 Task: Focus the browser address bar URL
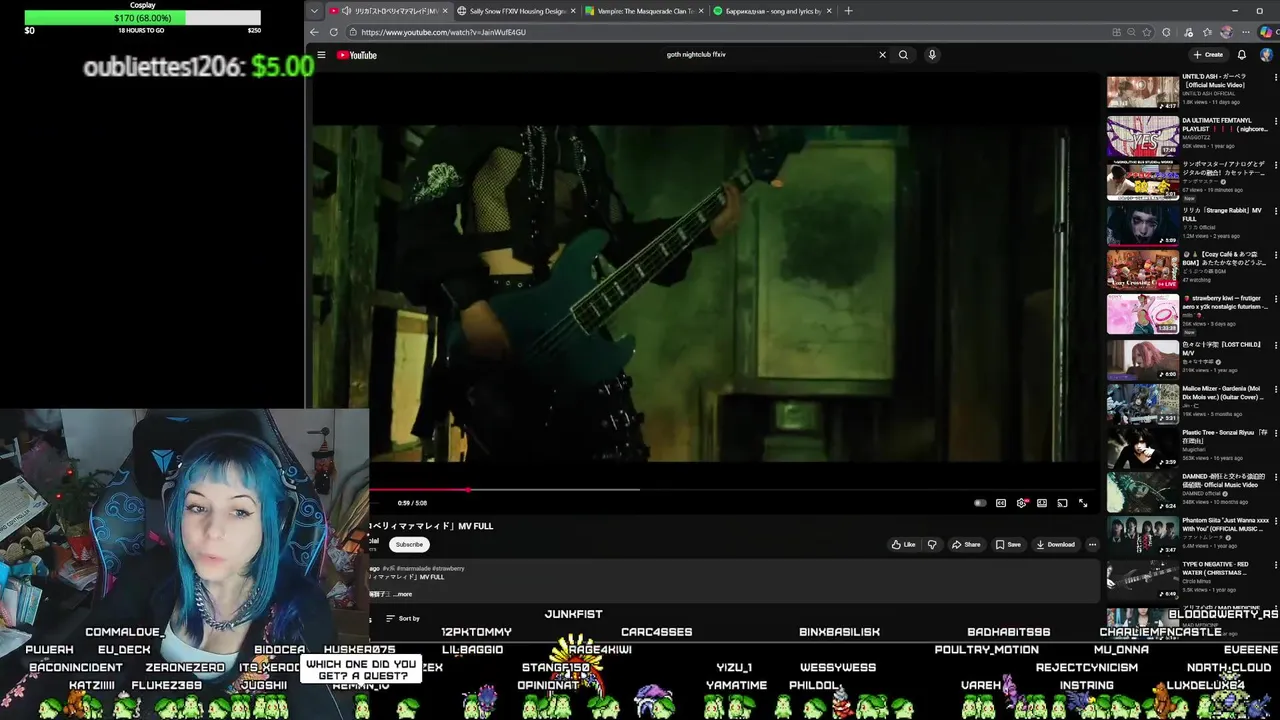(x=443, y=32)
